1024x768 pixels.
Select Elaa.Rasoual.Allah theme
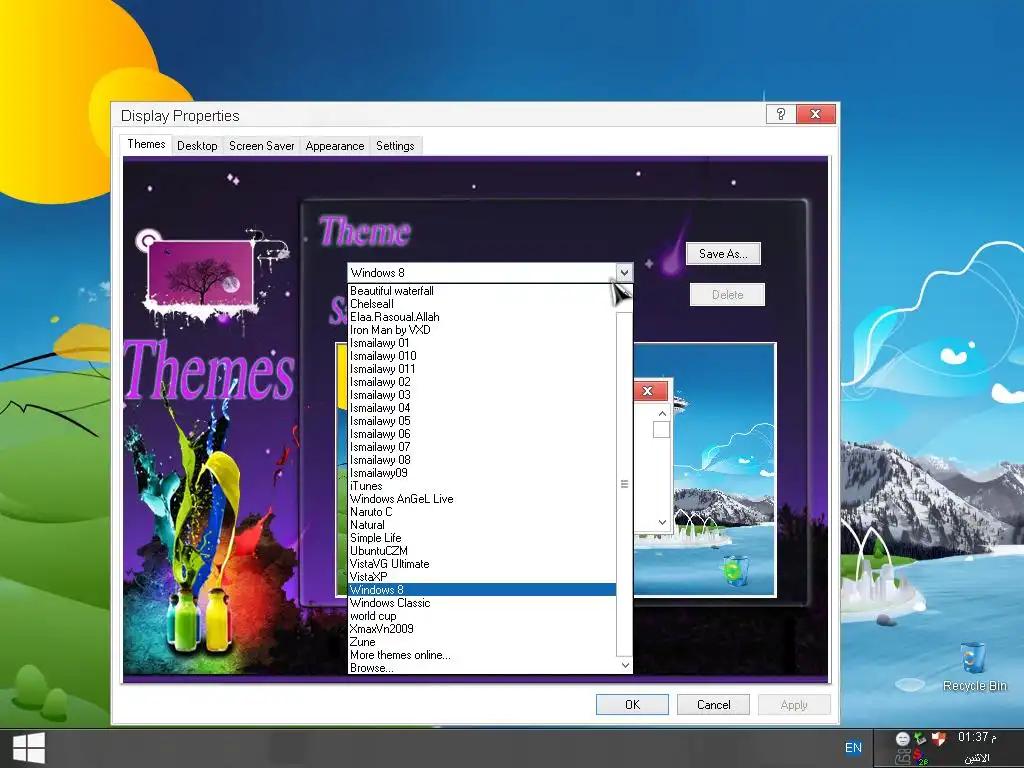(x=483, y=317)
